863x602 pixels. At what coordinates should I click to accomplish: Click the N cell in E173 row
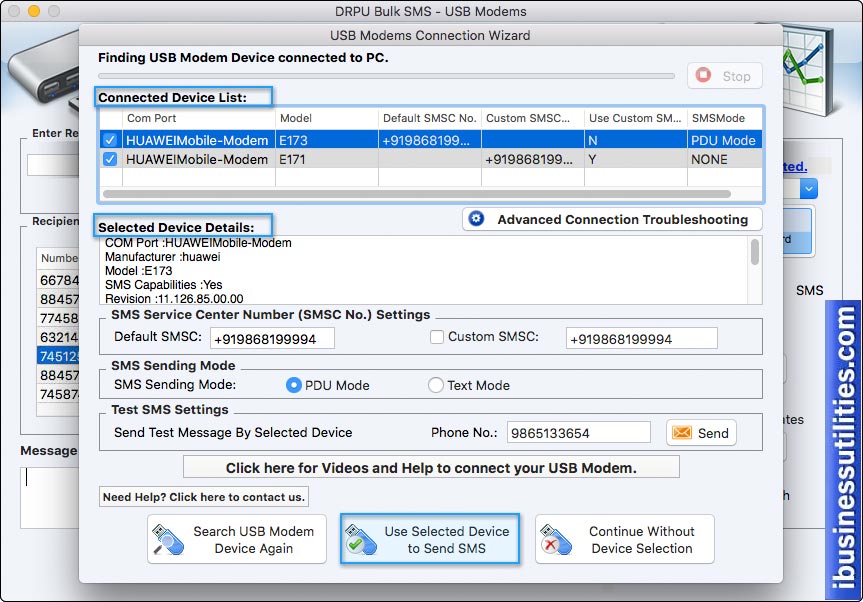(636, 140)
